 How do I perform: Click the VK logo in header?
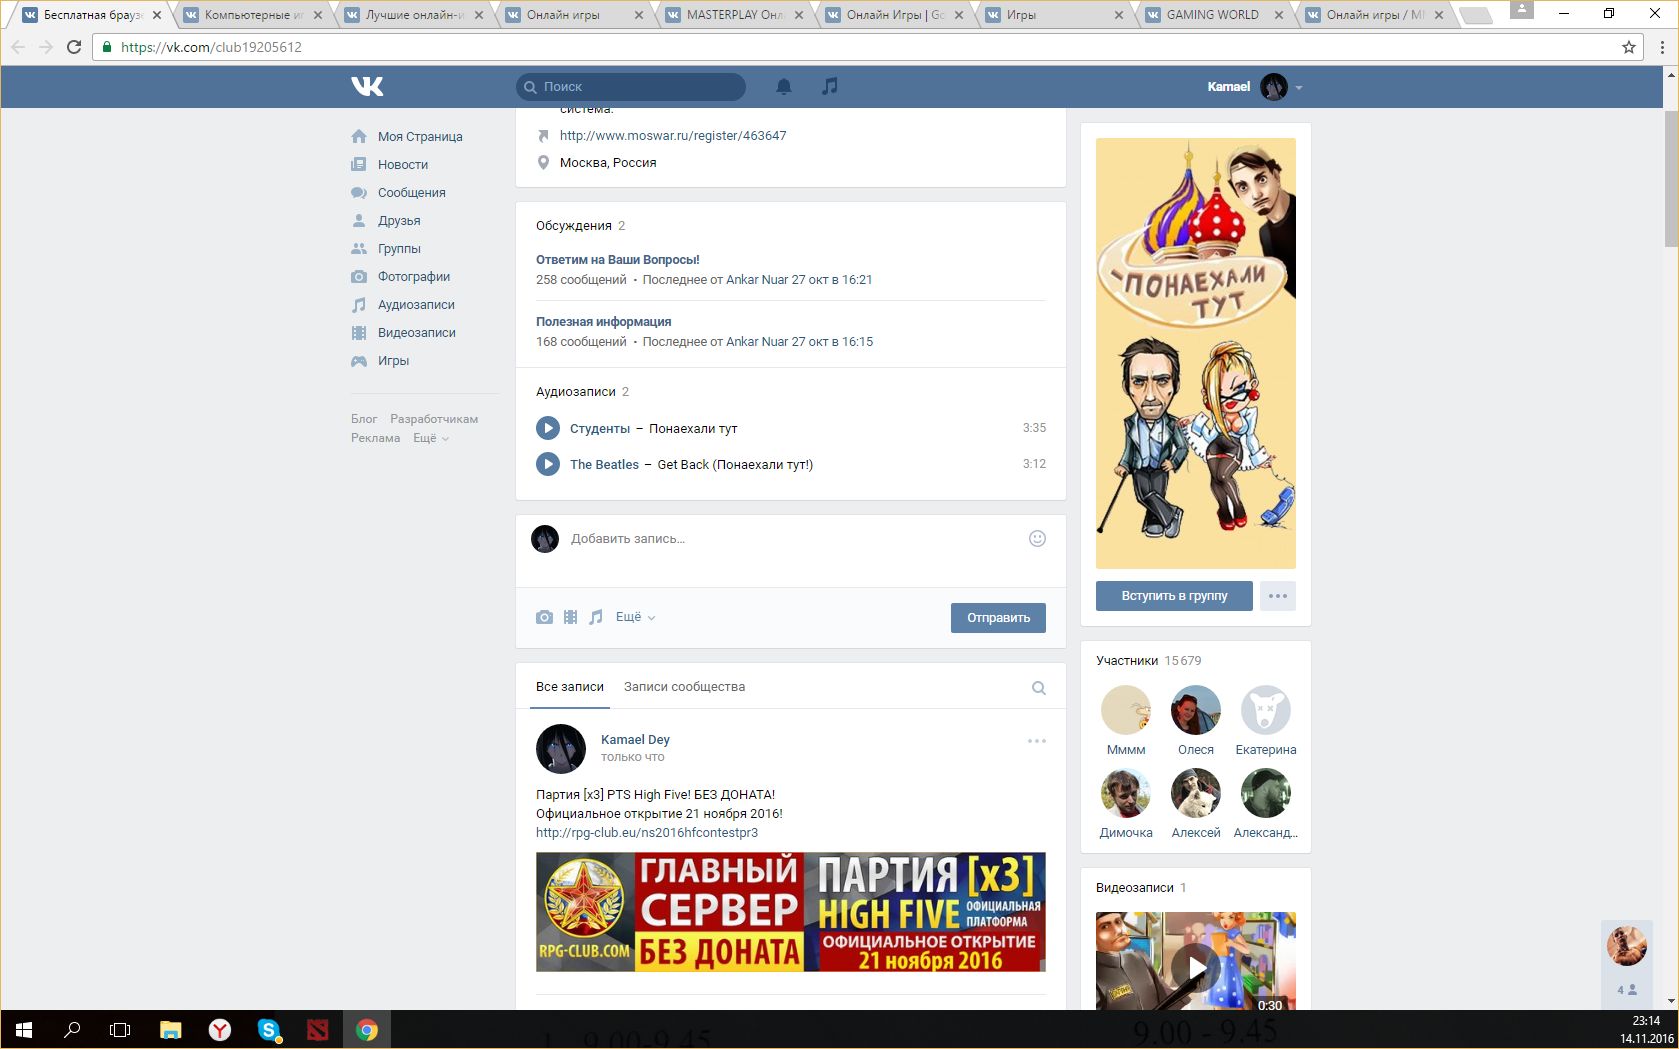367,87
